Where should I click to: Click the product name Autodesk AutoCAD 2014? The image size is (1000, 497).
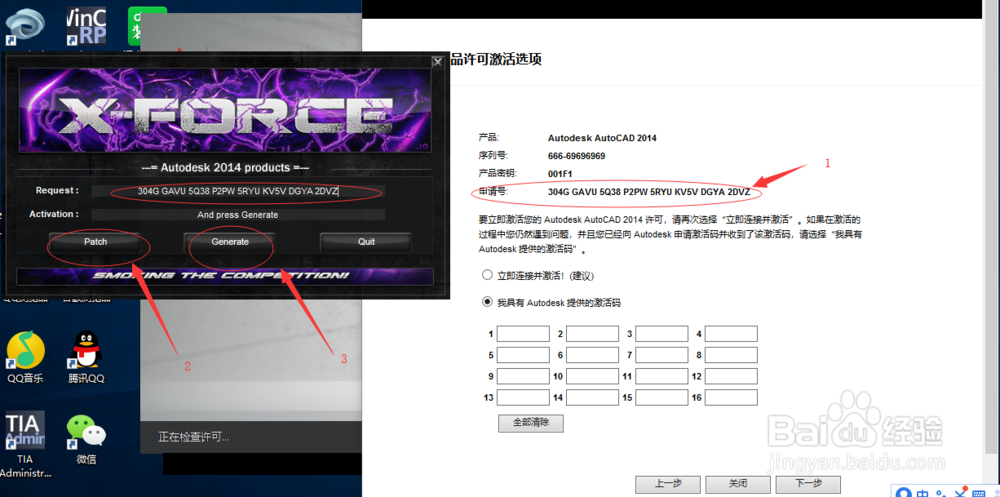click(x=602, y=138)
